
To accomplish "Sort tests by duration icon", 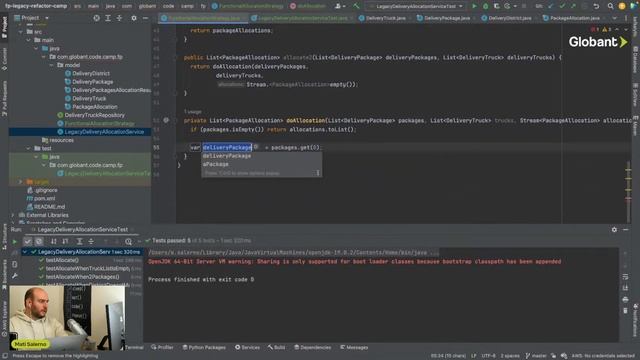I will [65, 242].
